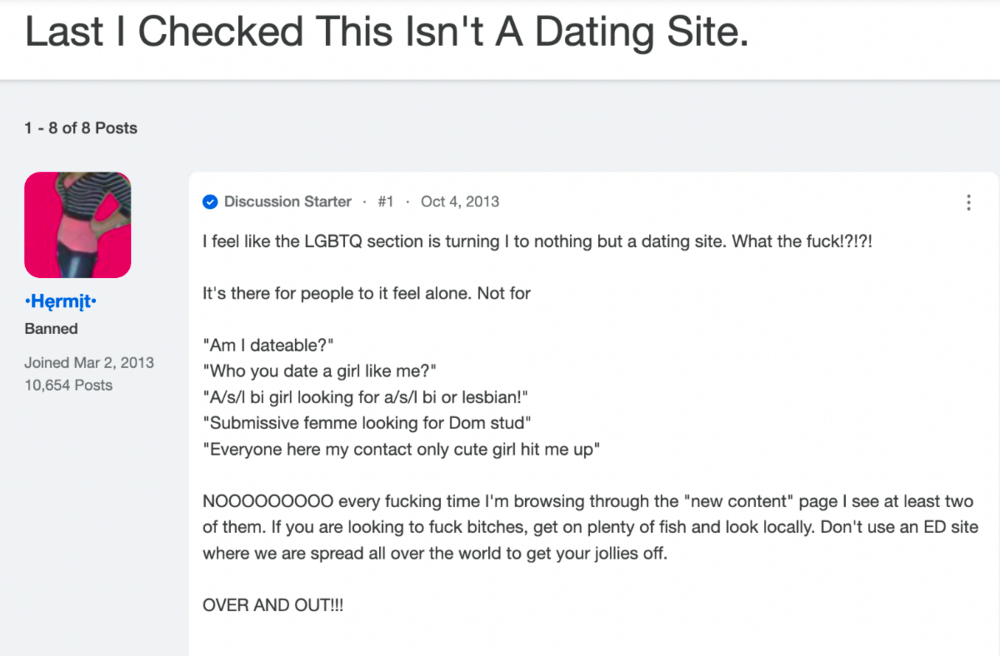Click the 'Joined Mar 2, 2013' info

click(x=89, y=363)
